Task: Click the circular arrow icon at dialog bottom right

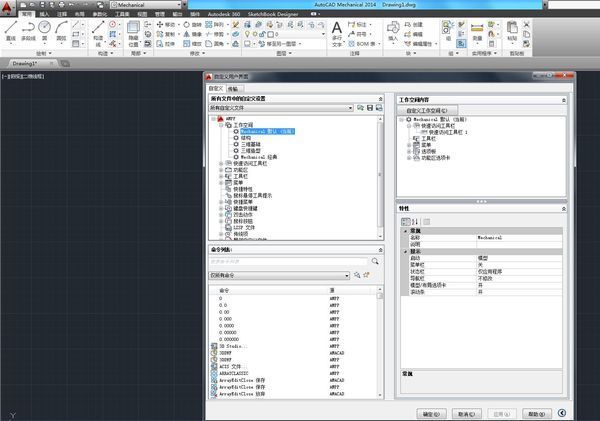Action: tap(562, 413)
